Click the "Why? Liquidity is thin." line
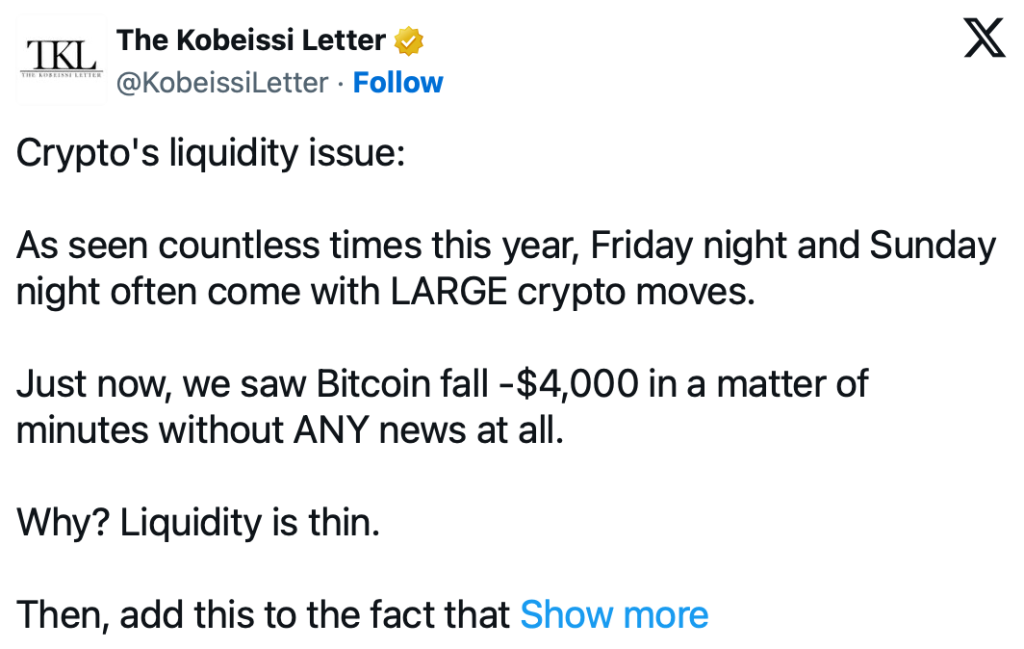The height and width of the screenshot is (649, 1024). (x=198, y=523)
